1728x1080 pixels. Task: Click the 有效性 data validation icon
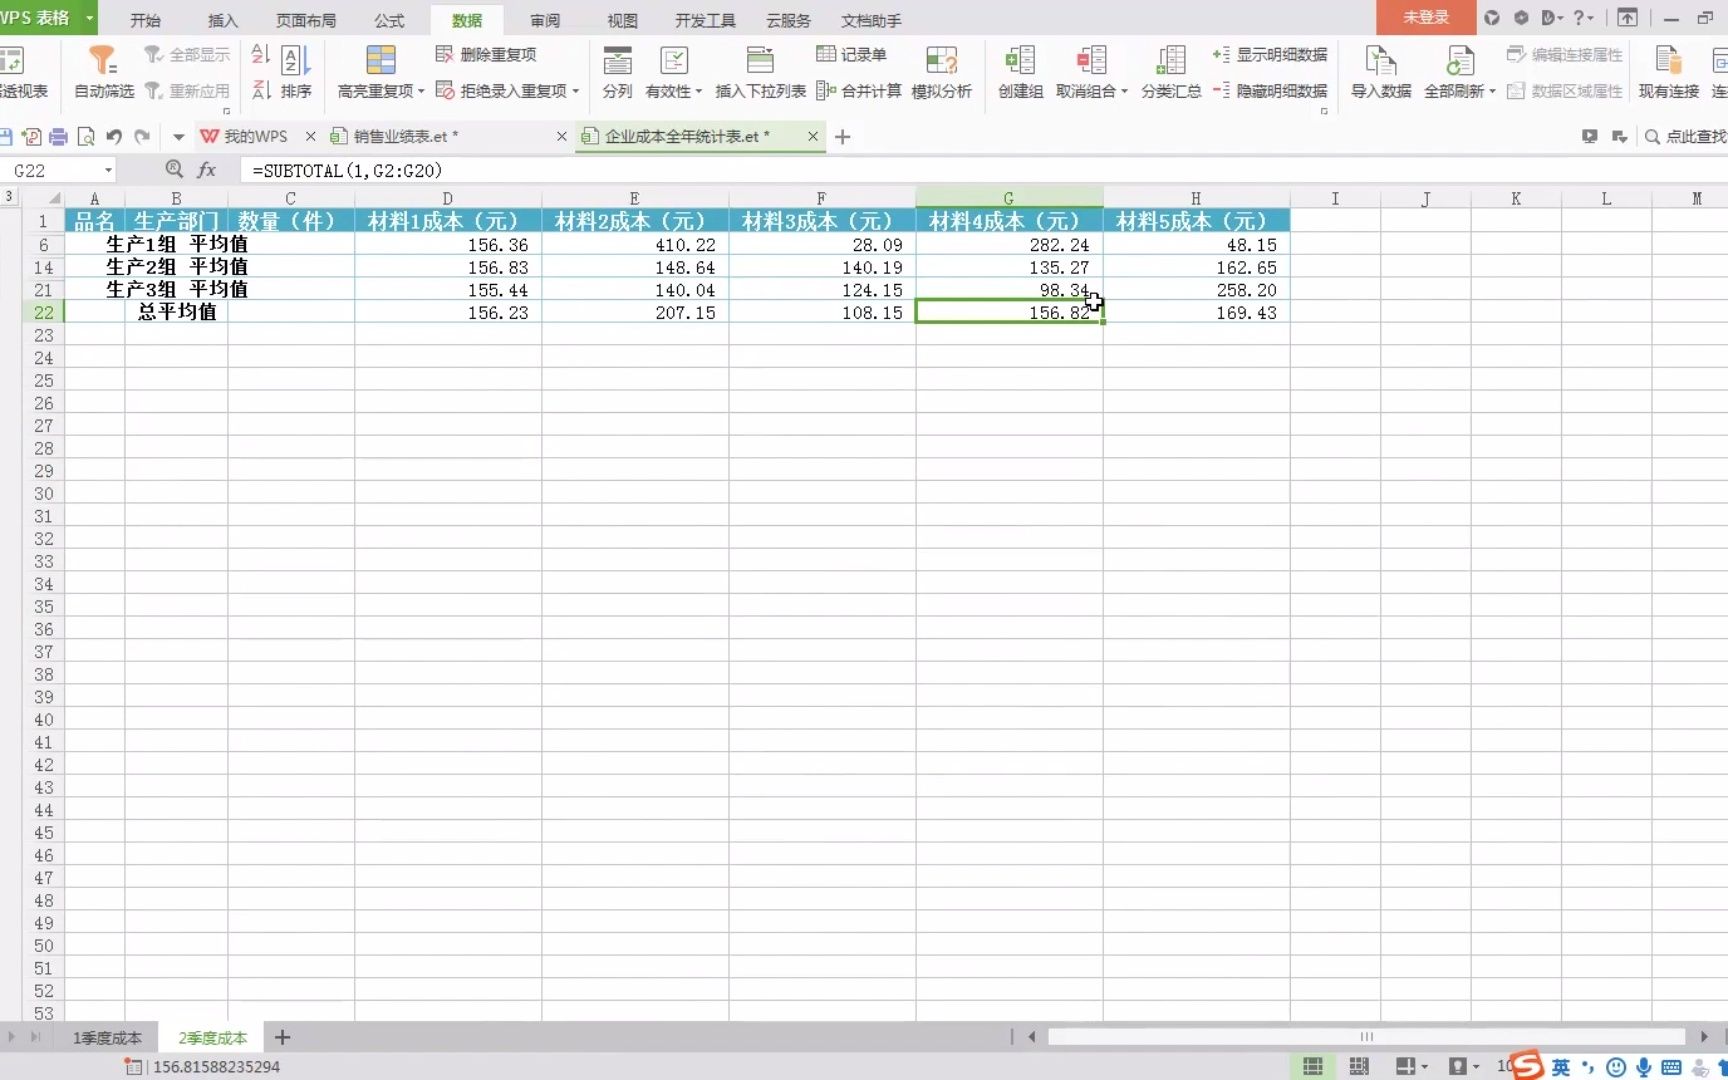pos(674,61)
